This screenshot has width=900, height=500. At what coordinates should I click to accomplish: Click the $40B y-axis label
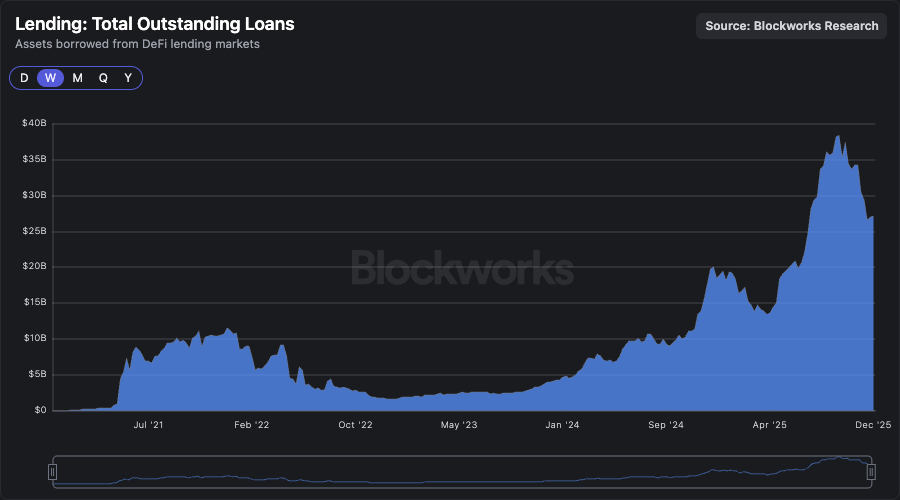click(x=35, y=123)
